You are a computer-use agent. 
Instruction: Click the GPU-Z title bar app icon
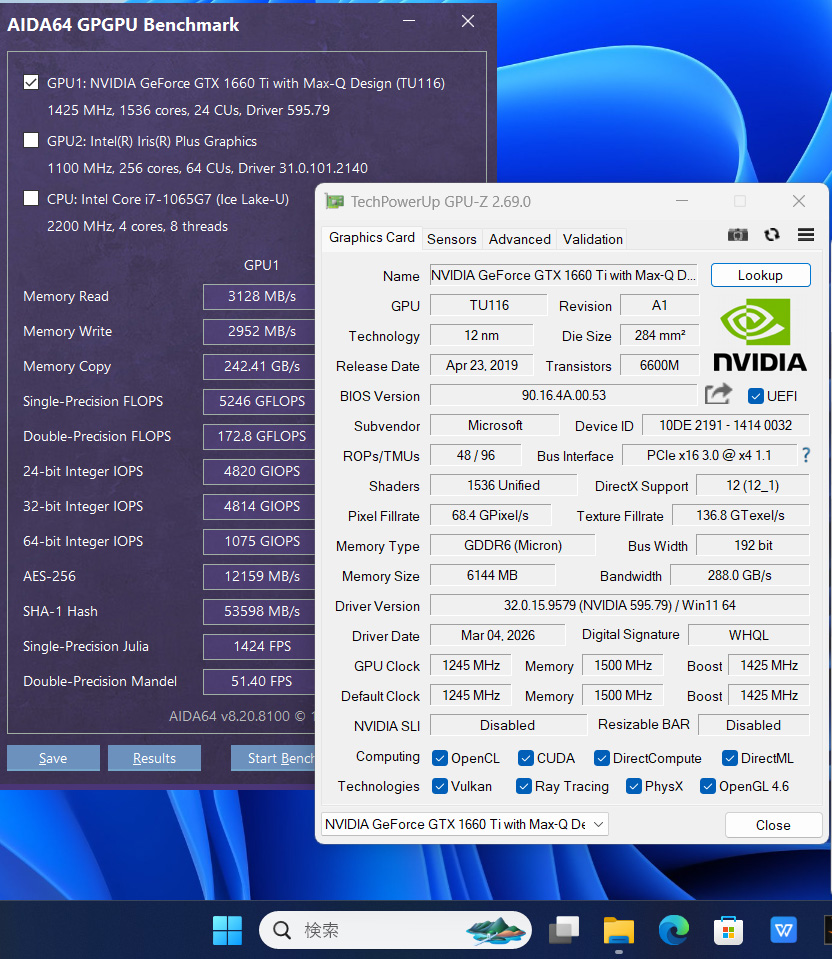[334, 201]
